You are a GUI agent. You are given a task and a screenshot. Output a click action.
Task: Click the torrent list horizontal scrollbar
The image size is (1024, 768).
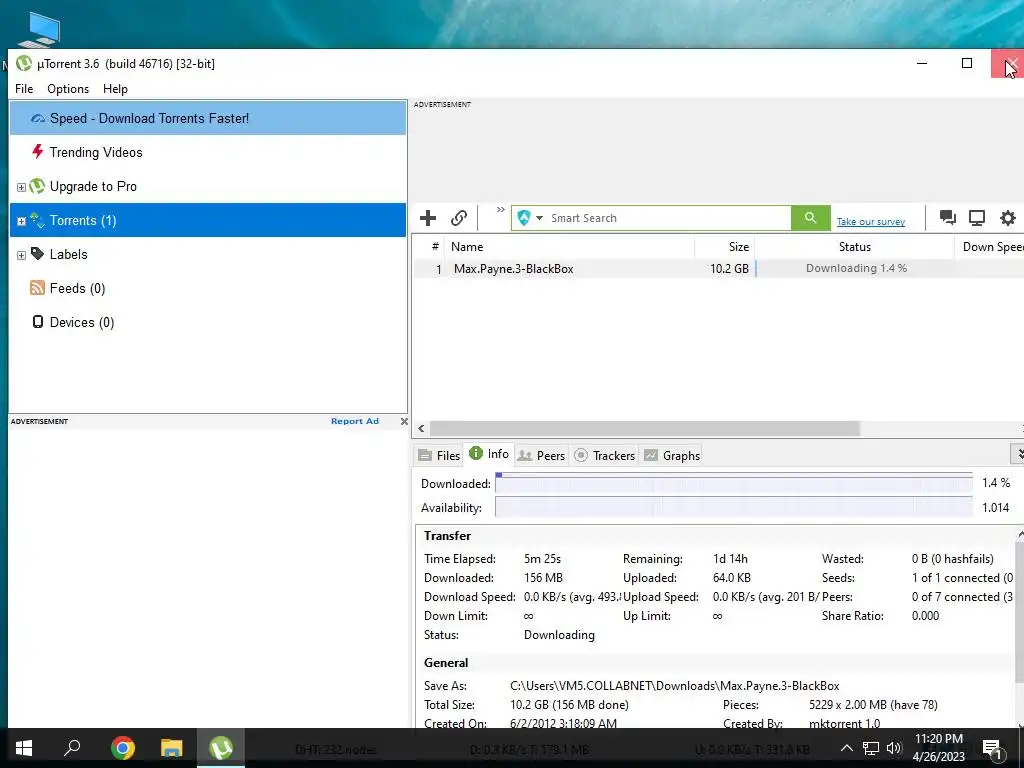point(645,428)
